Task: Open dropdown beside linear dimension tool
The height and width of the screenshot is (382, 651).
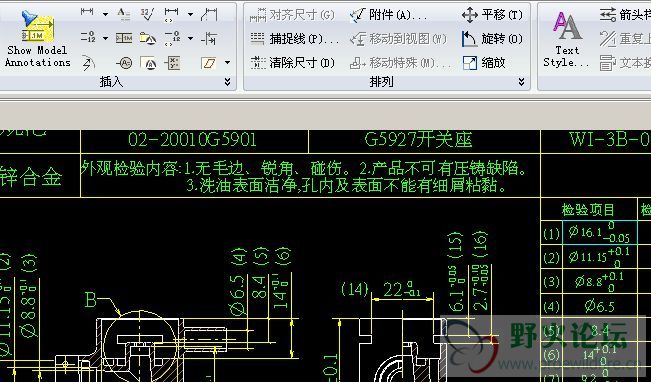Action: pyautogui.click(x=105, y=14)
